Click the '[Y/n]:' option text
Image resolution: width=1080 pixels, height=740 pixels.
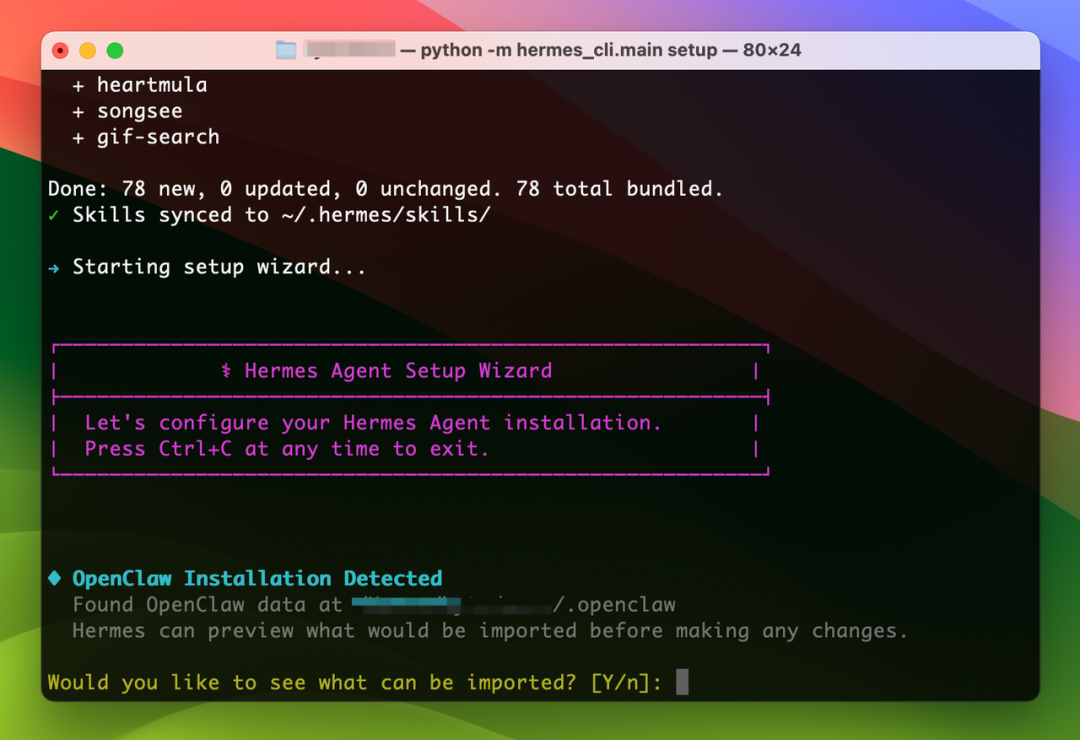click(x=626, y=682)
